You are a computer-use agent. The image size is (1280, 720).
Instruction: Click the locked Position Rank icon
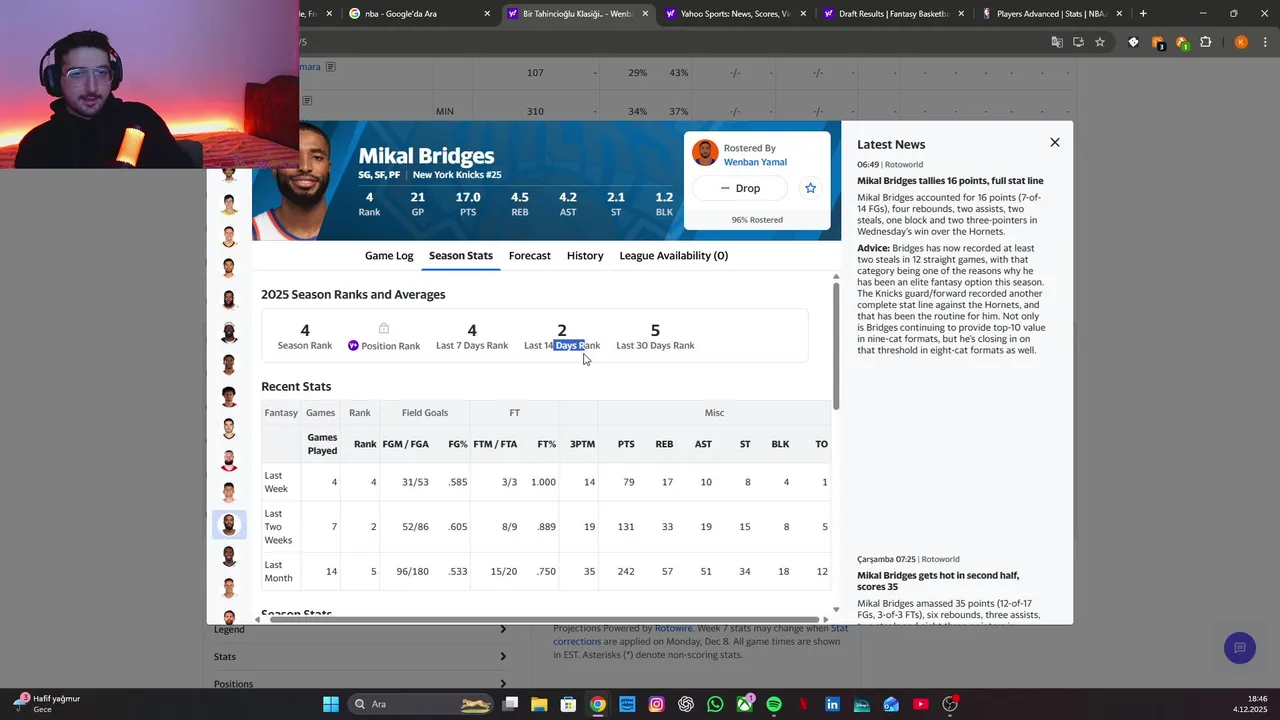pos(384,329)
